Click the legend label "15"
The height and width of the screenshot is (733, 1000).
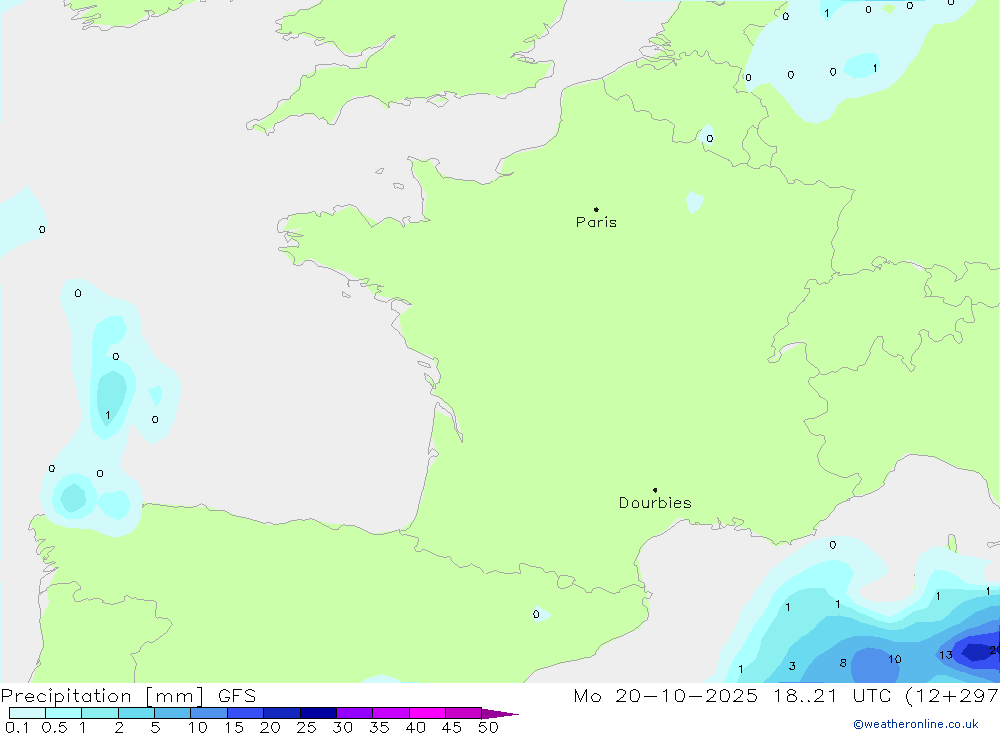tap(234, 727)
